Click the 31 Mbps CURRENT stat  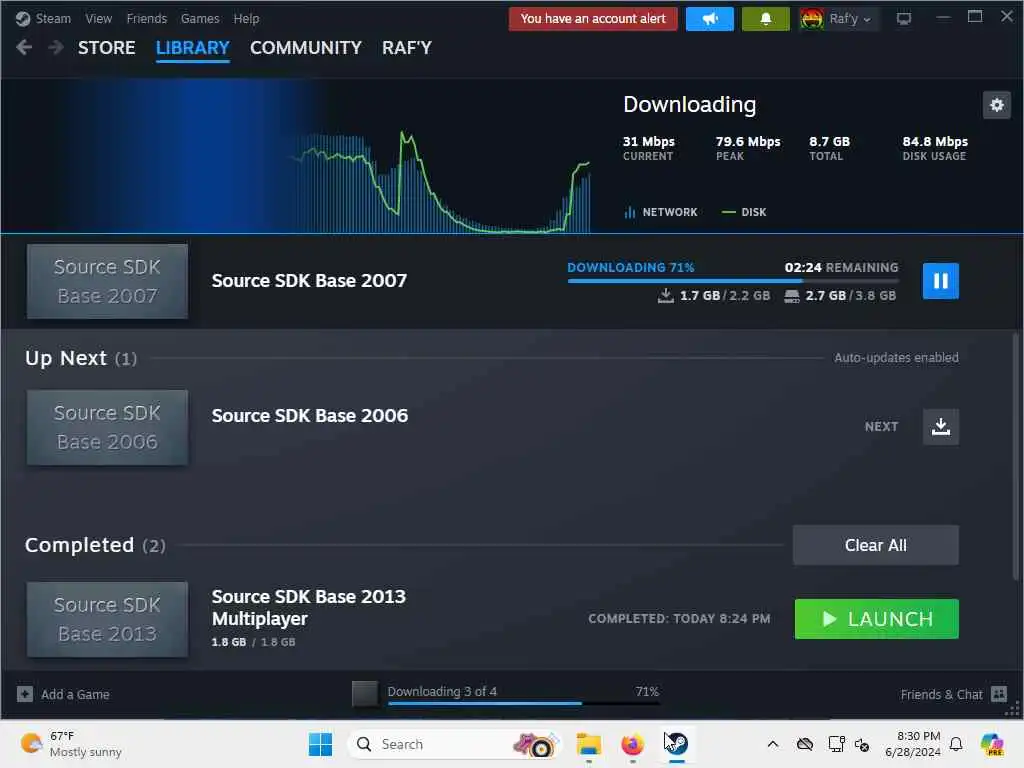[648, 148]
